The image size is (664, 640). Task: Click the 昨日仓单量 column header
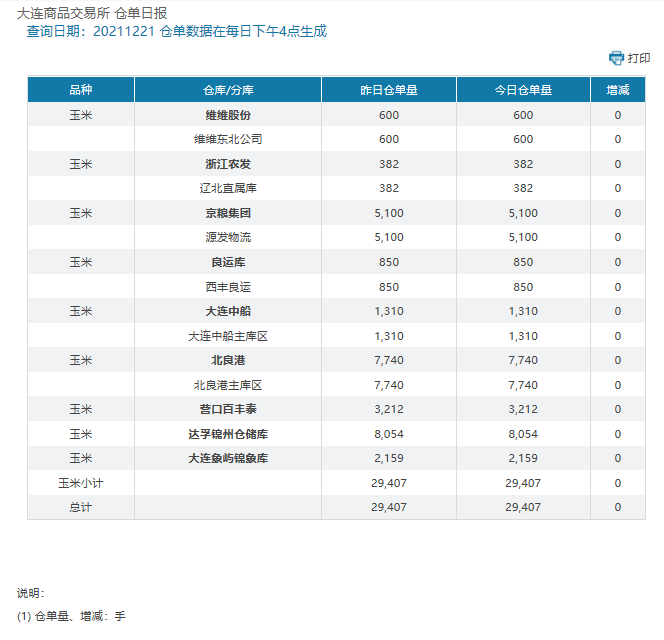(389, 90)
